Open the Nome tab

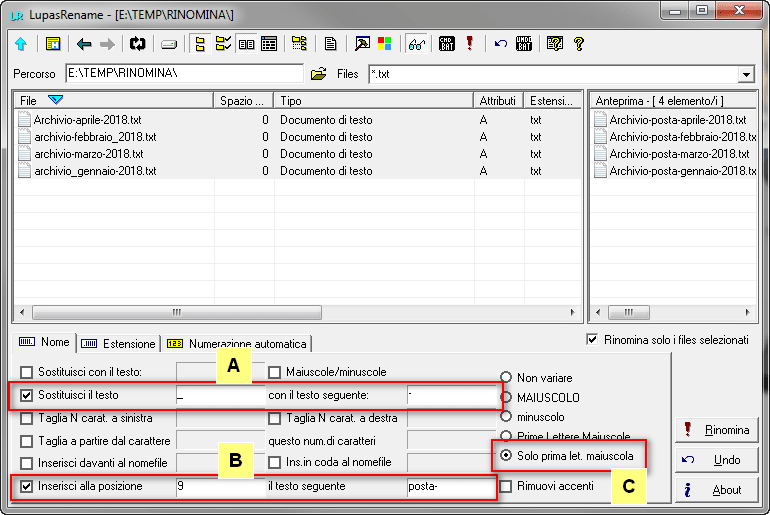pyautogui.click(x=44, y=342)
